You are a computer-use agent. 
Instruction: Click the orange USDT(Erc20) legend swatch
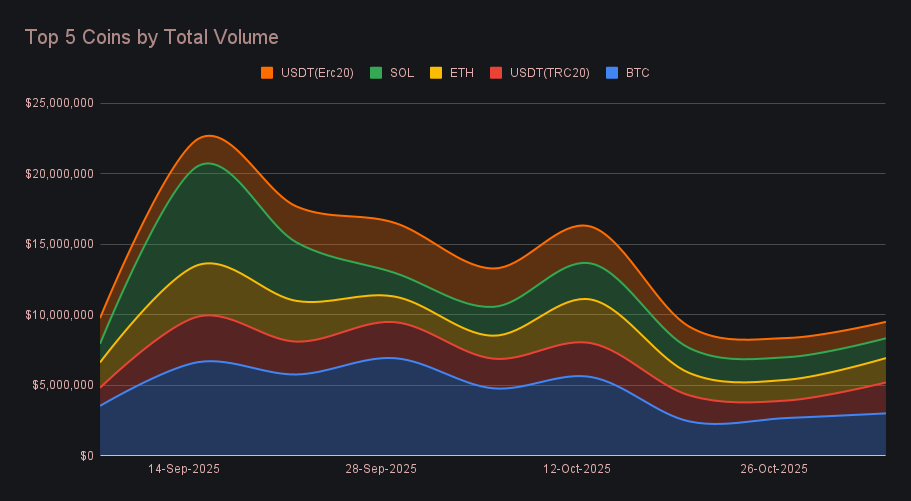267,73
